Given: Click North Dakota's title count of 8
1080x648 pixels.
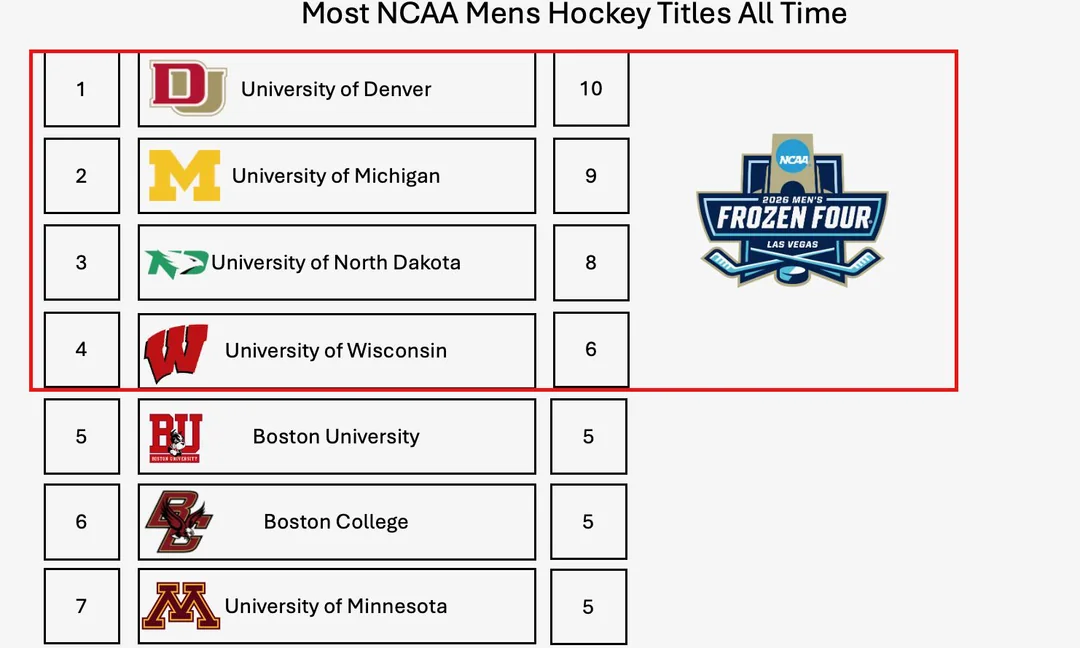Looking at the screenshot, I should pos(591,263).
